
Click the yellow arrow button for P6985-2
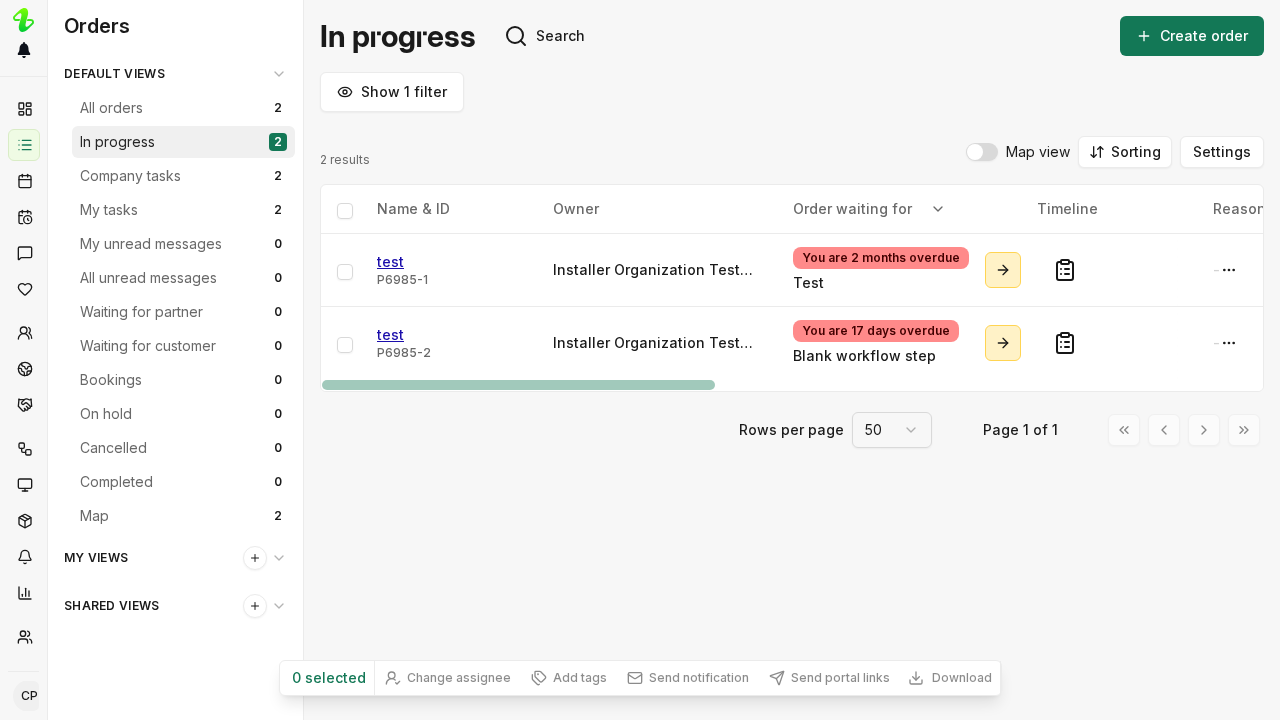(1003, 343)
